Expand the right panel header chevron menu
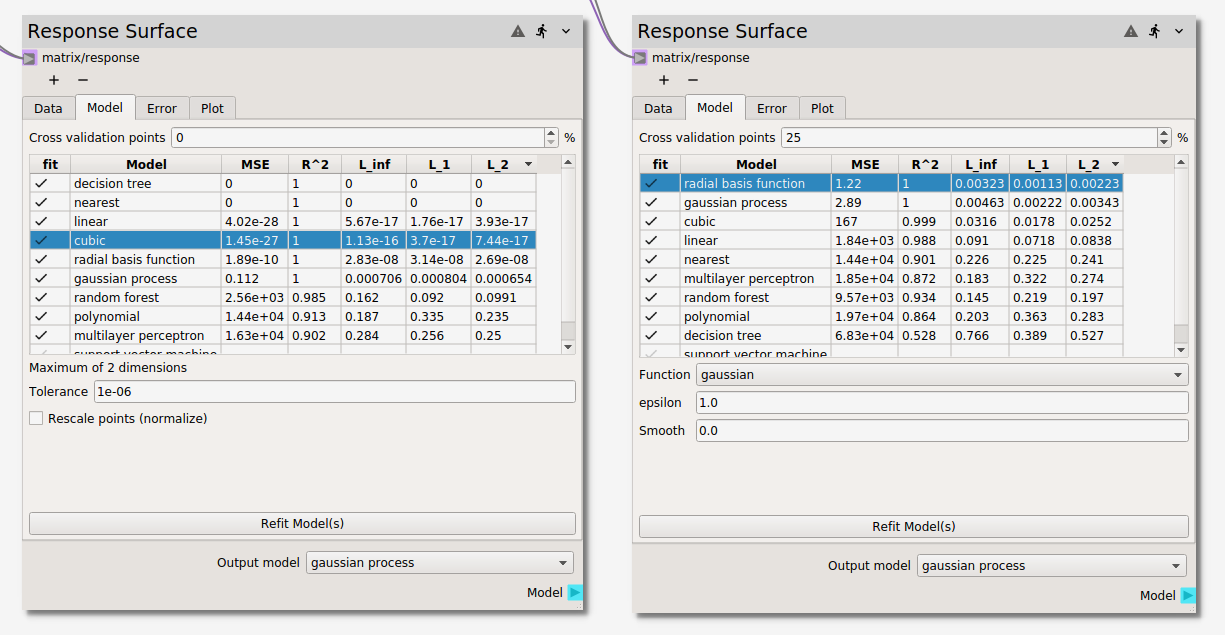The image size is (1225, 635). pos(1179,31)
